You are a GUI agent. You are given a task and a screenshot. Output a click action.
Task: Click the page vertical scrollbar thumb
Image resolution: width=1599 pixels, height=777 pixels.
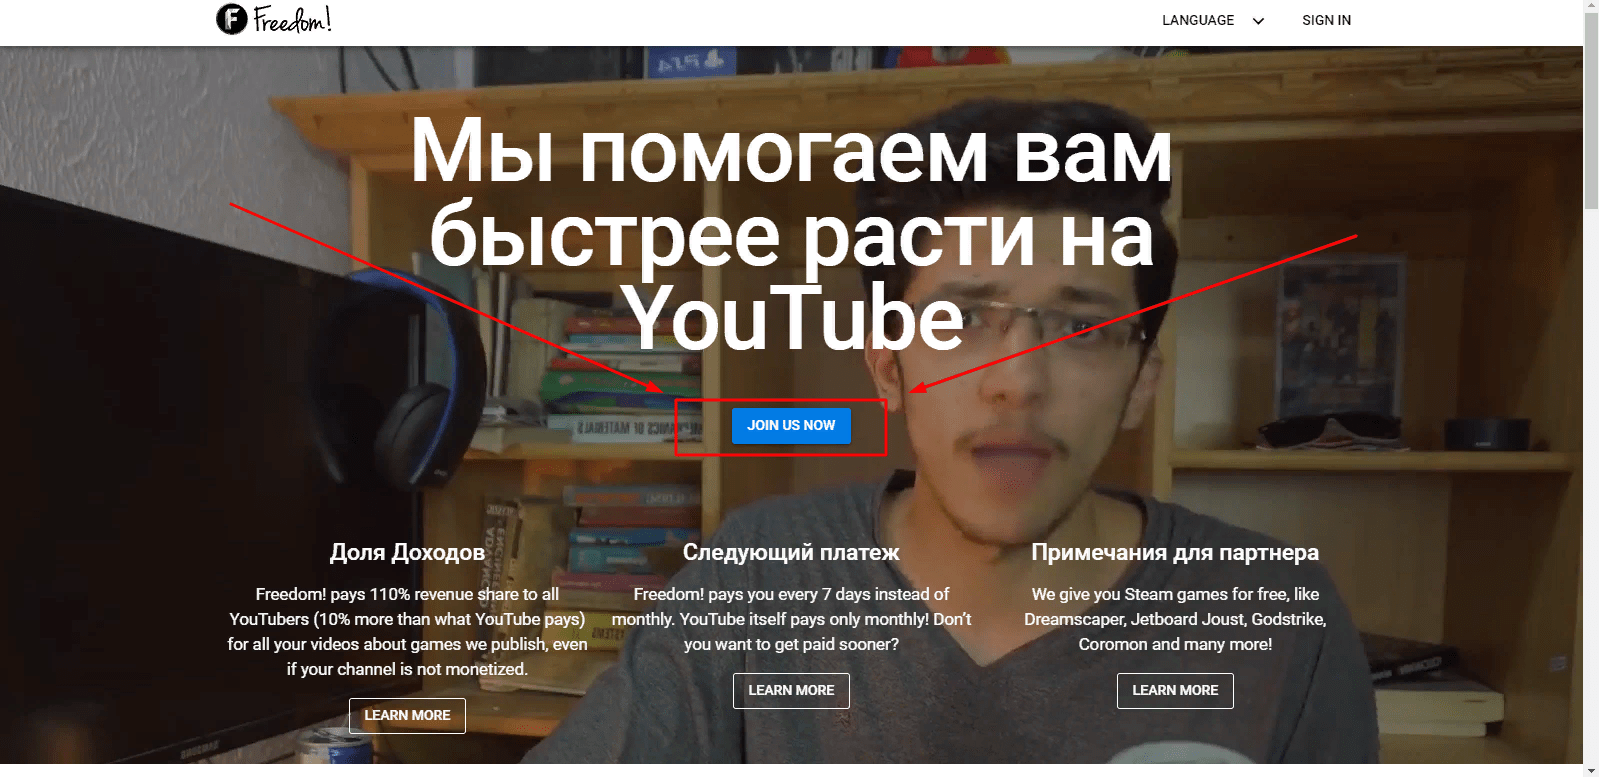[1591, 110]
